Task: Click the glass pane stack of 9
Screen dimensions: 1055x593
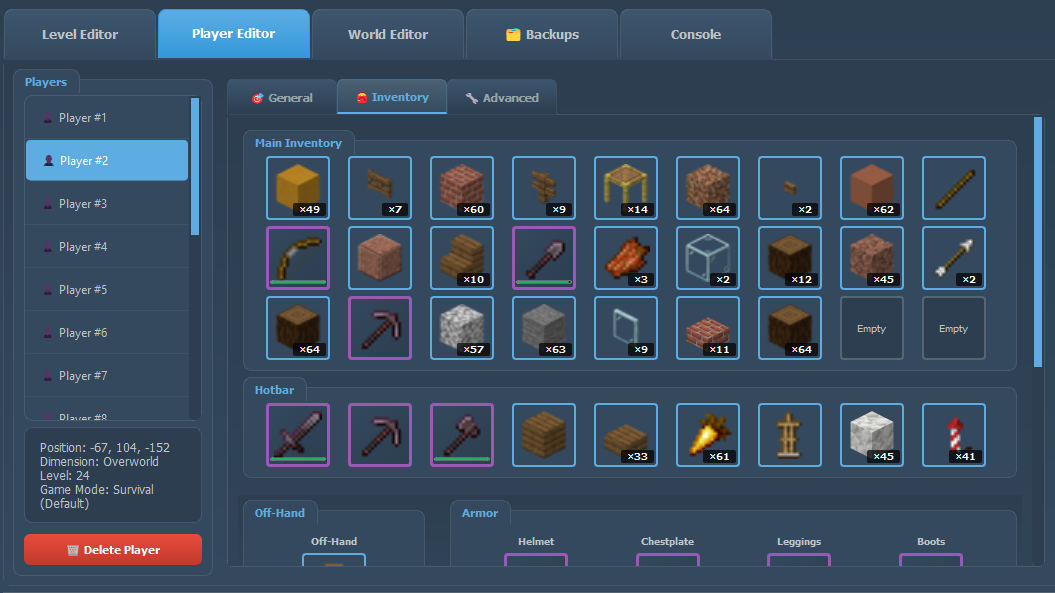Action: point(626,328)
